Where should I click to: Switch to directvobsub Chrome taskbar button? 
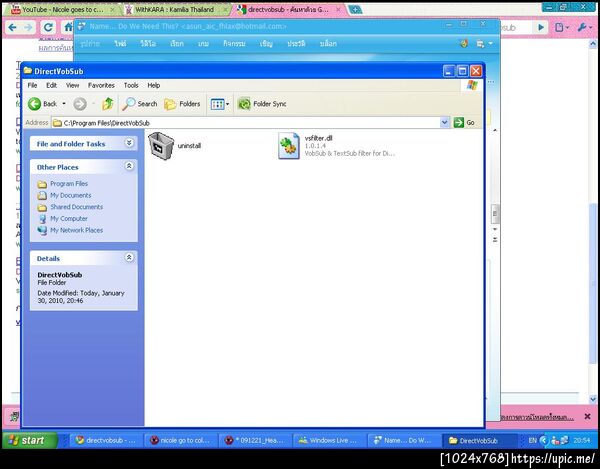106,440
